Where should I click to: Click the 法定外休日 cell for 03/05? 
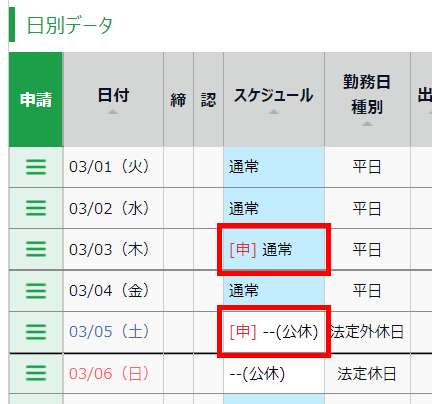pos(367,332)
